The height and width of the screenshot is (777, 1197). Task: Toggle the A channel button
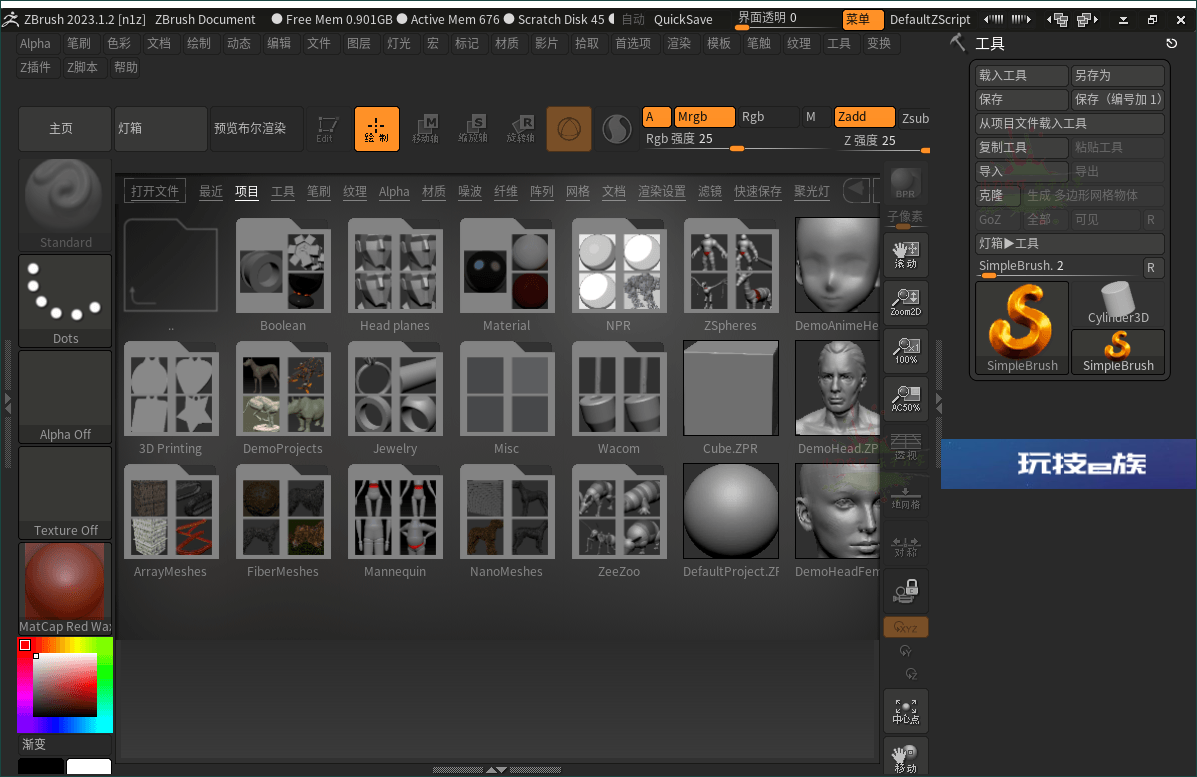click(x=657, y=117)
